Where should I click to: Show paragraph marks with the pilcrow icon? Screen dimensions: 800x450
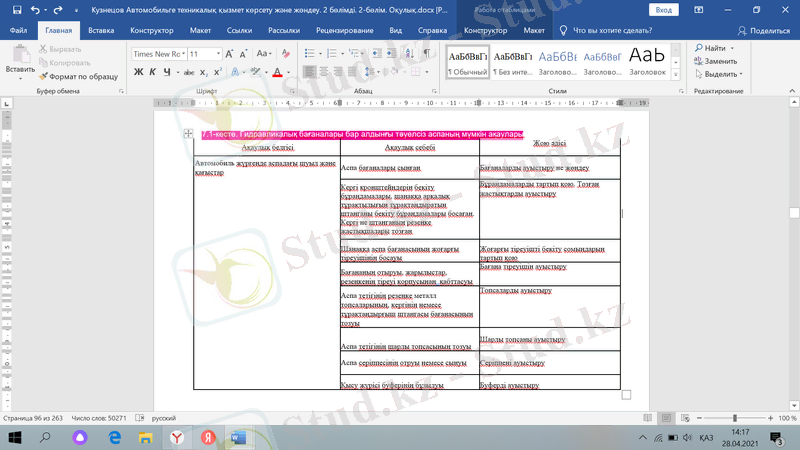pos(427,54)
